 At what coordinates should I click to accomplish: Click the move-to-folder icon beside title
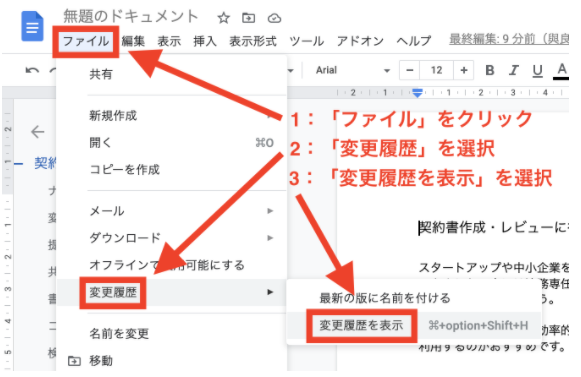click(x=248, y=17)
